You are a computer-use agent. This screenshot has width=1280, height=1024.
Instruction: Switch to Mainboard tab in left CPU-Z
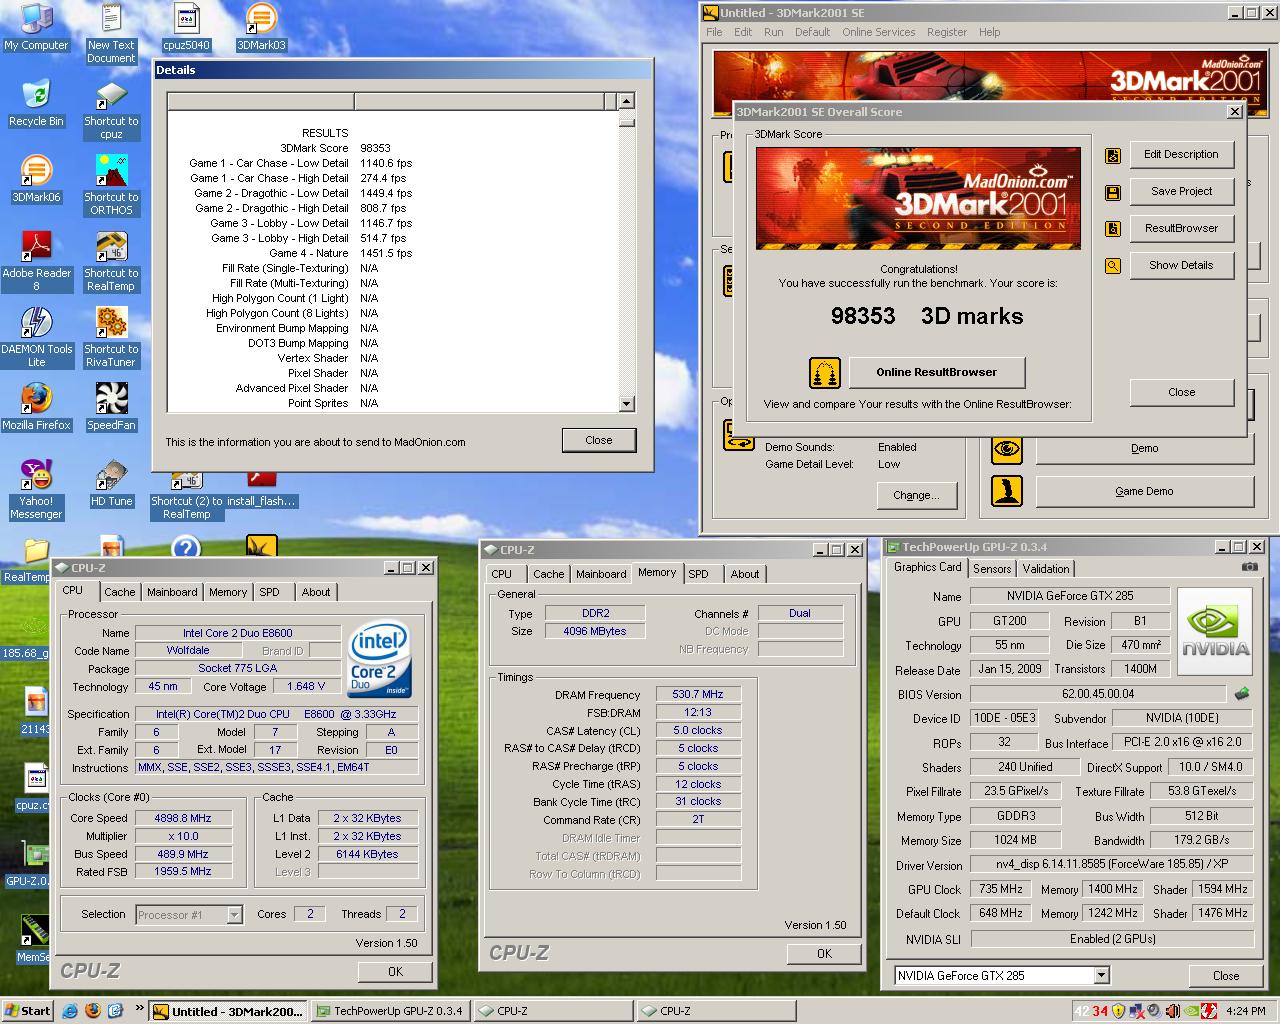tap(172, 592)
